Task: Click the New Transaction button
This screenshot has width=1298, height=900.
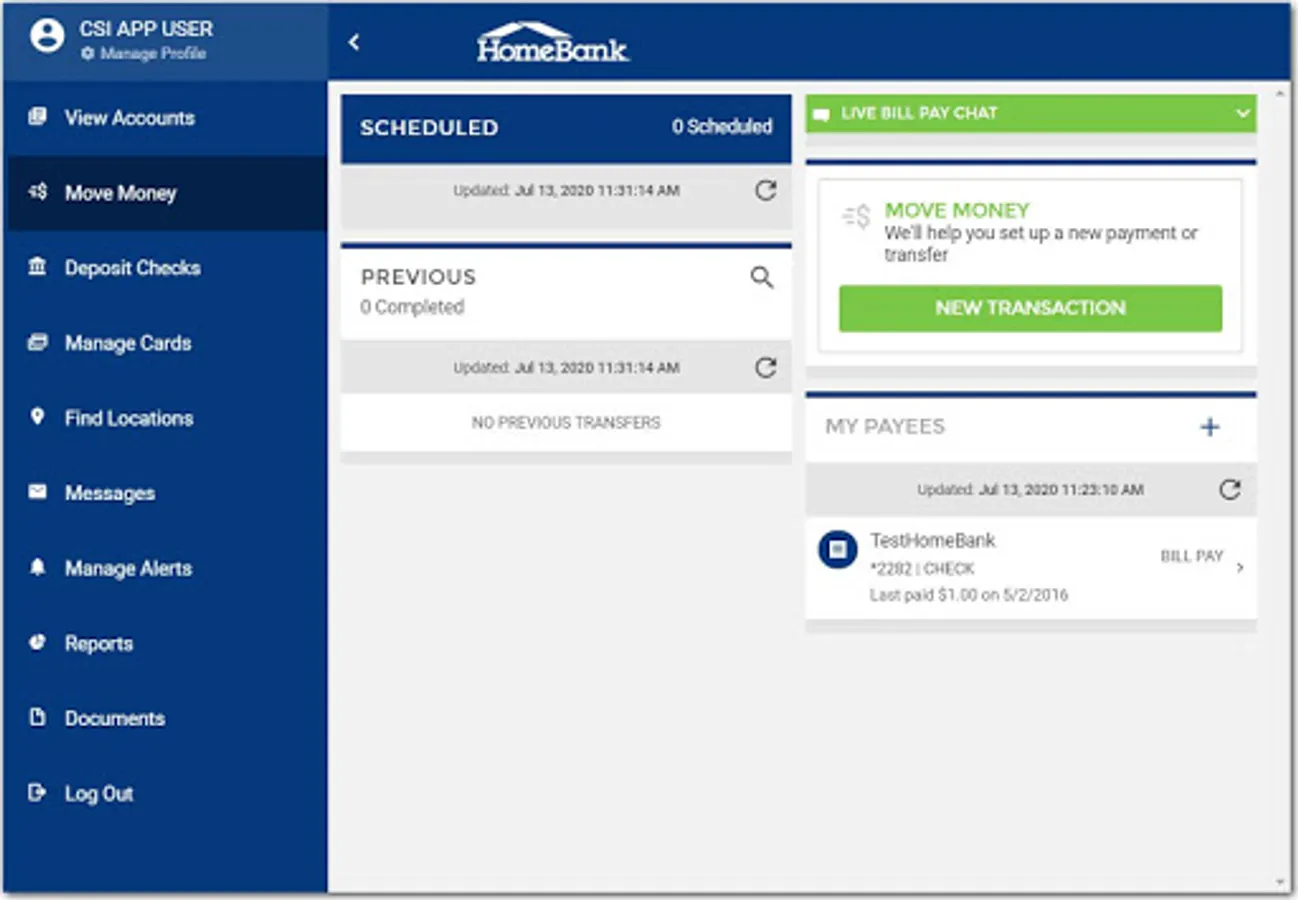Action: click(x=1030, y=308)
